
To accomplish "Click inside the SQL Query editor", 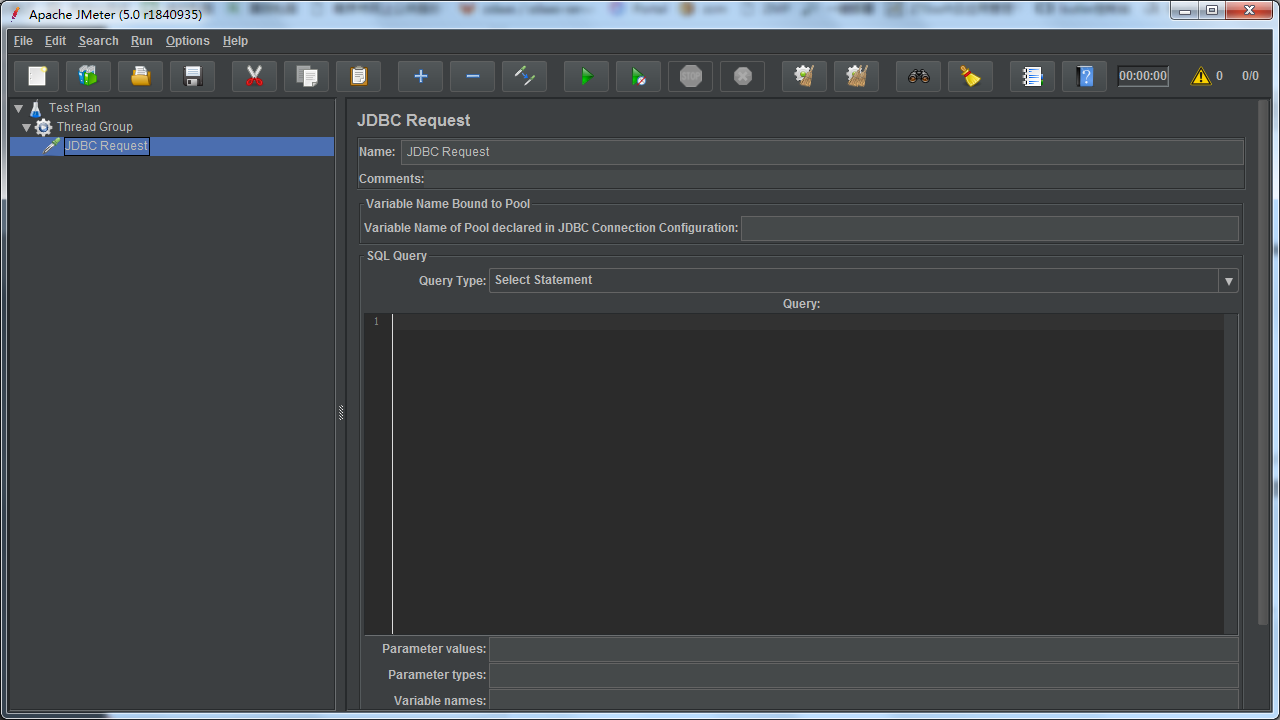I will pos(808,474).
